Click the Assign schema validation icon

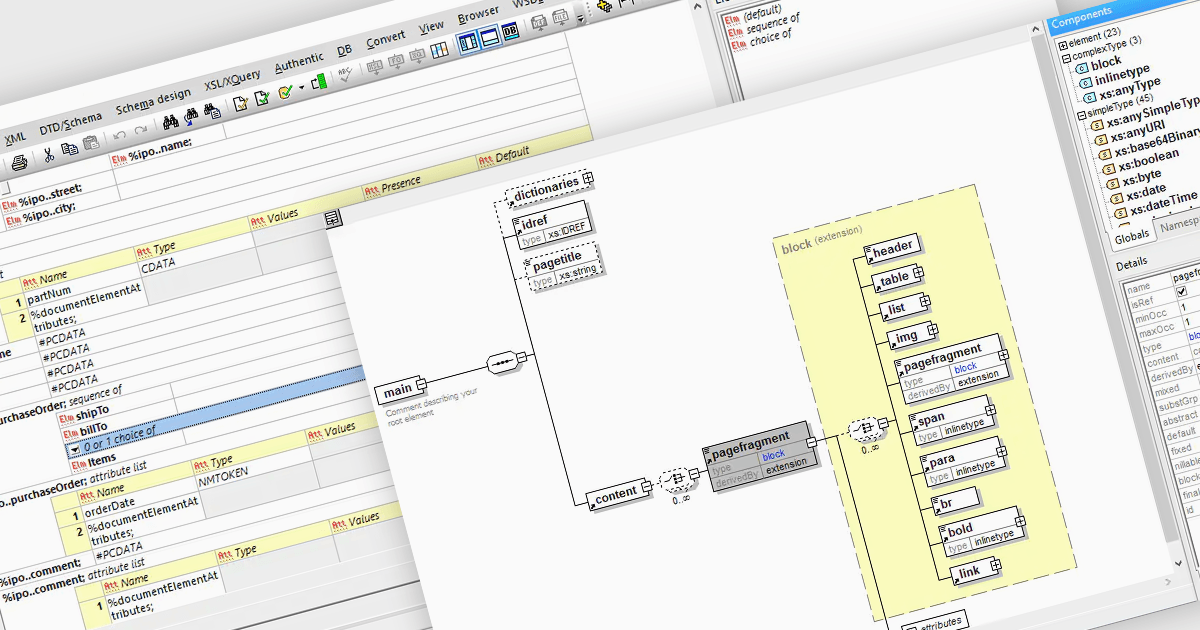pyautogui.click(x=285, y=91)
